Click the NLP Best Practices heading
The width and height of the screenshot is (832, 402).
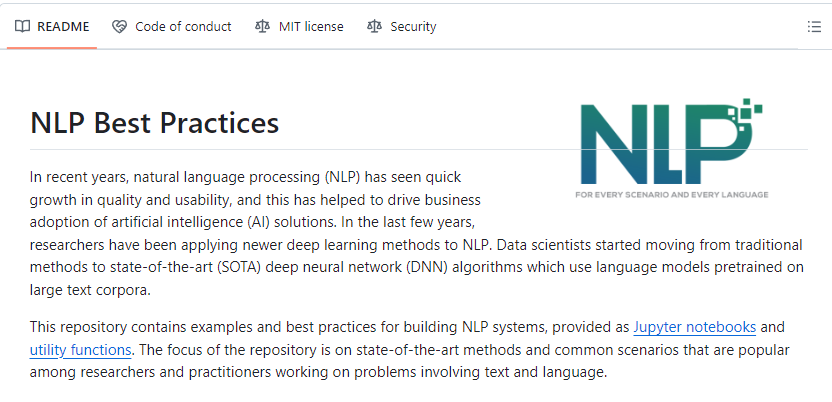(154, 123)
